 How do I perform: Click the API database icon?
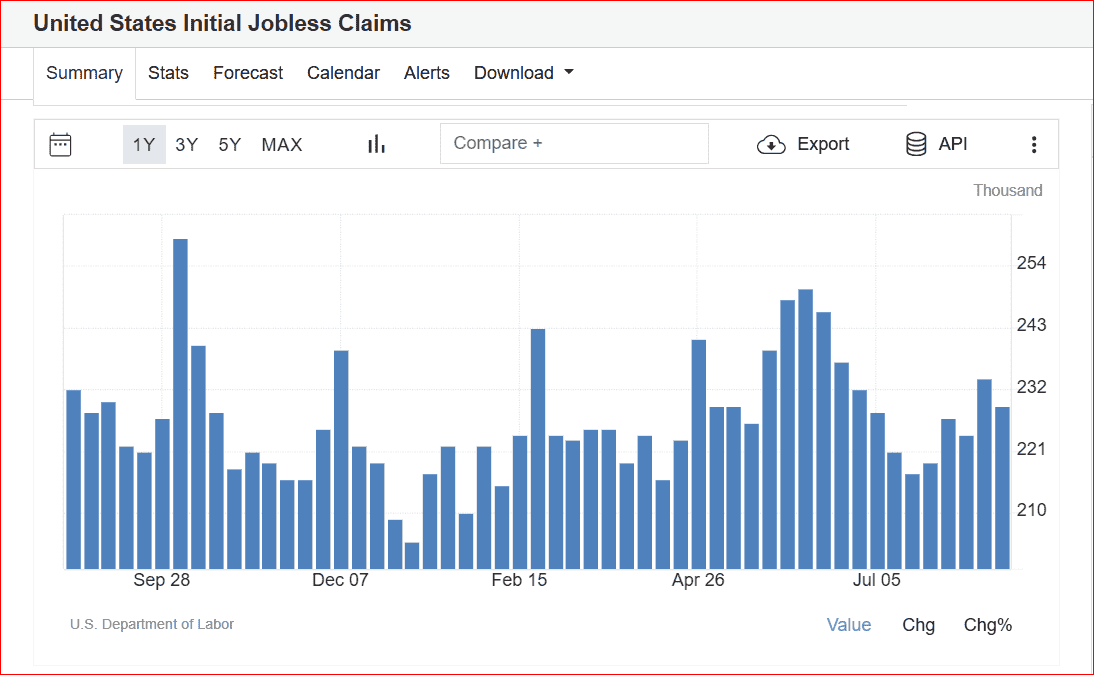click(x=916, y=145)
